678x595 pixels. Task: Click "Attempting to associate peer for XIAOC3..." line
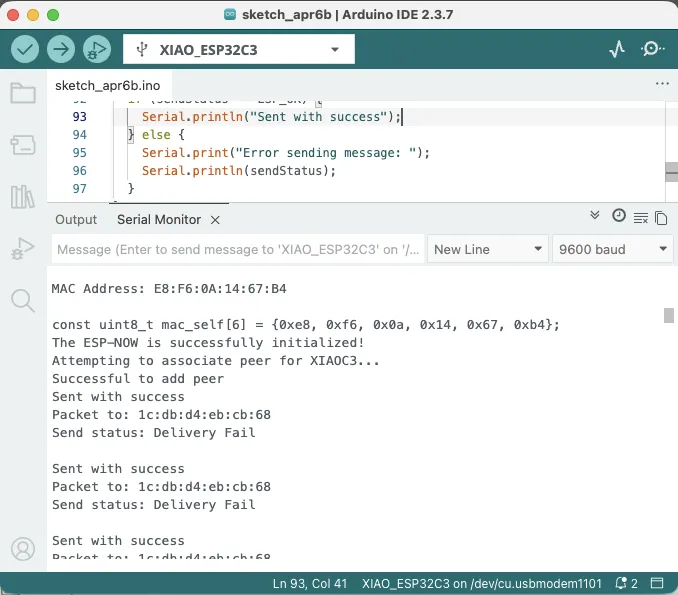[216, 361]
